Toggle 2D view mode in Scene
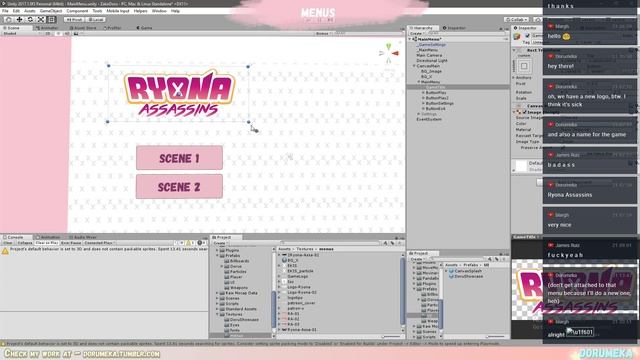 point(48,33)
